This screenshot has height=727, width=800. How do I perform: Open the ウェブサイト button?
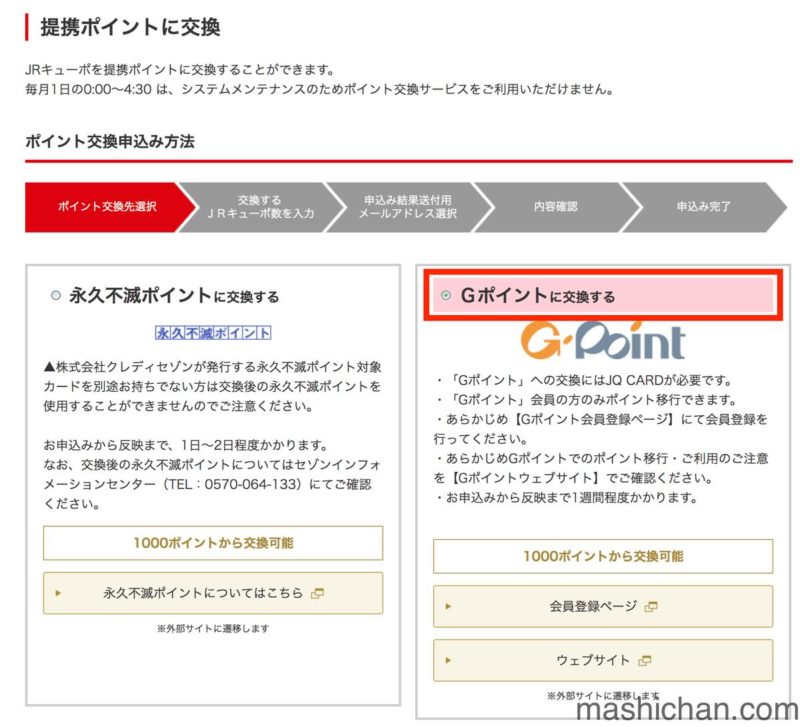603,660
